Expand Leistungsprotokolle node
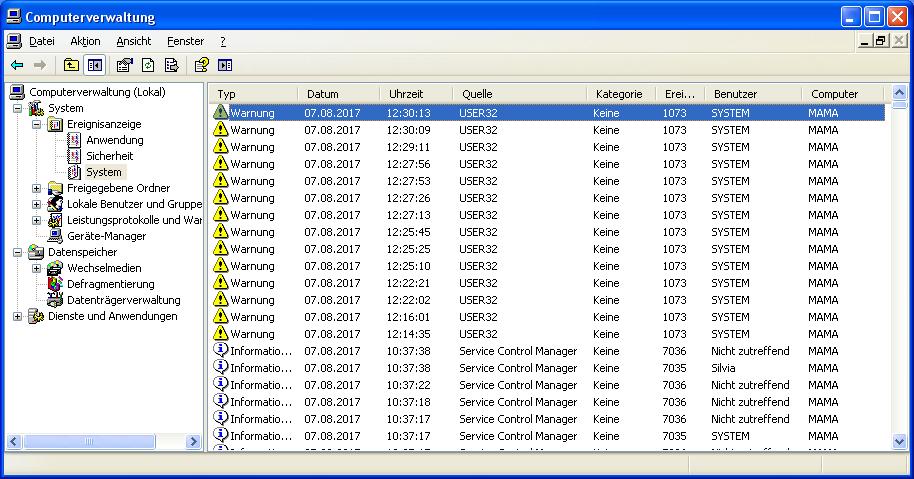Viewport: 914px width, 479px height. 37,220
